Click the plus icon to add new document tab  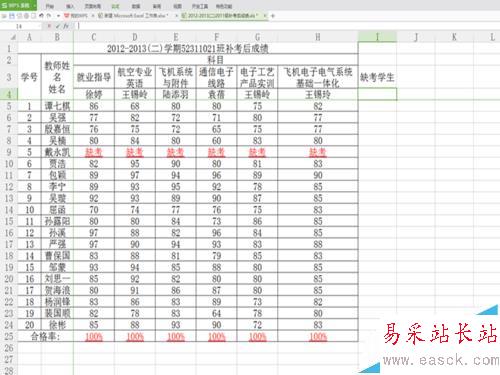click(273, 16)
